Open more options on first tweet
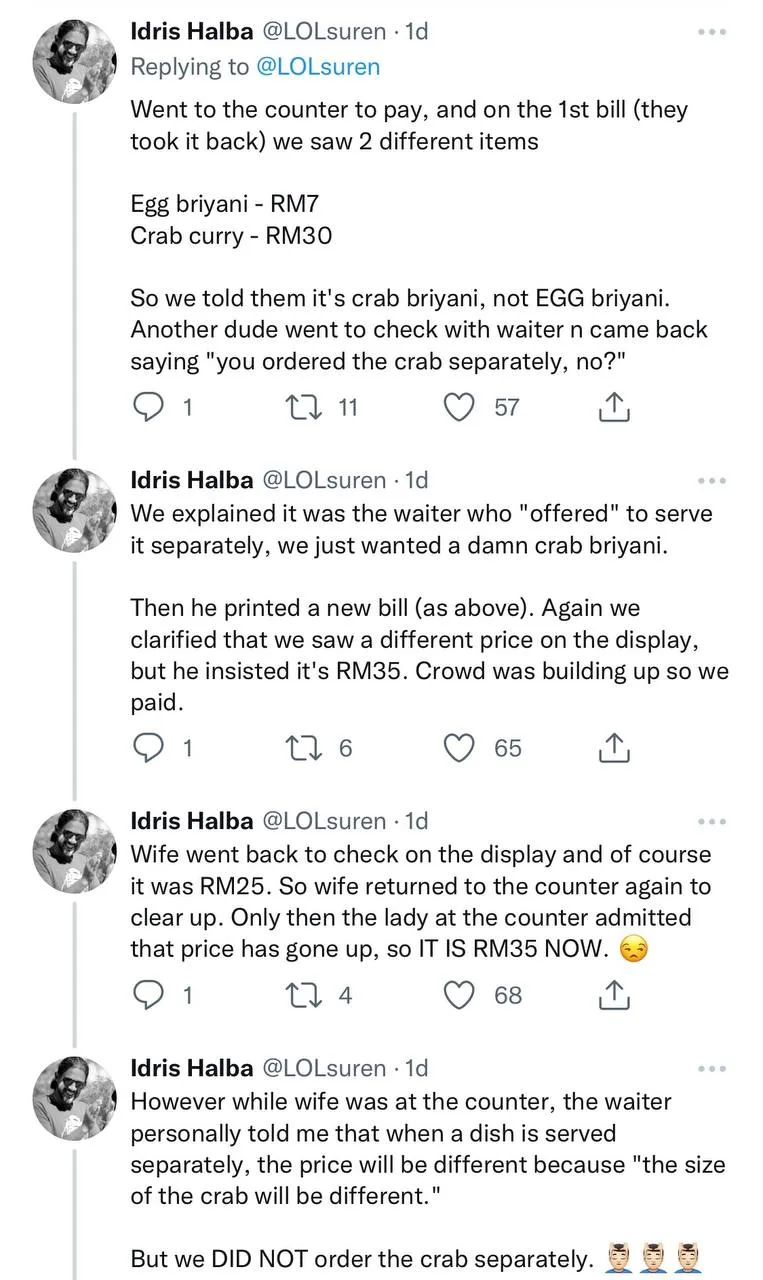Screen dimensions: 763x1280 tap(711, 32)
